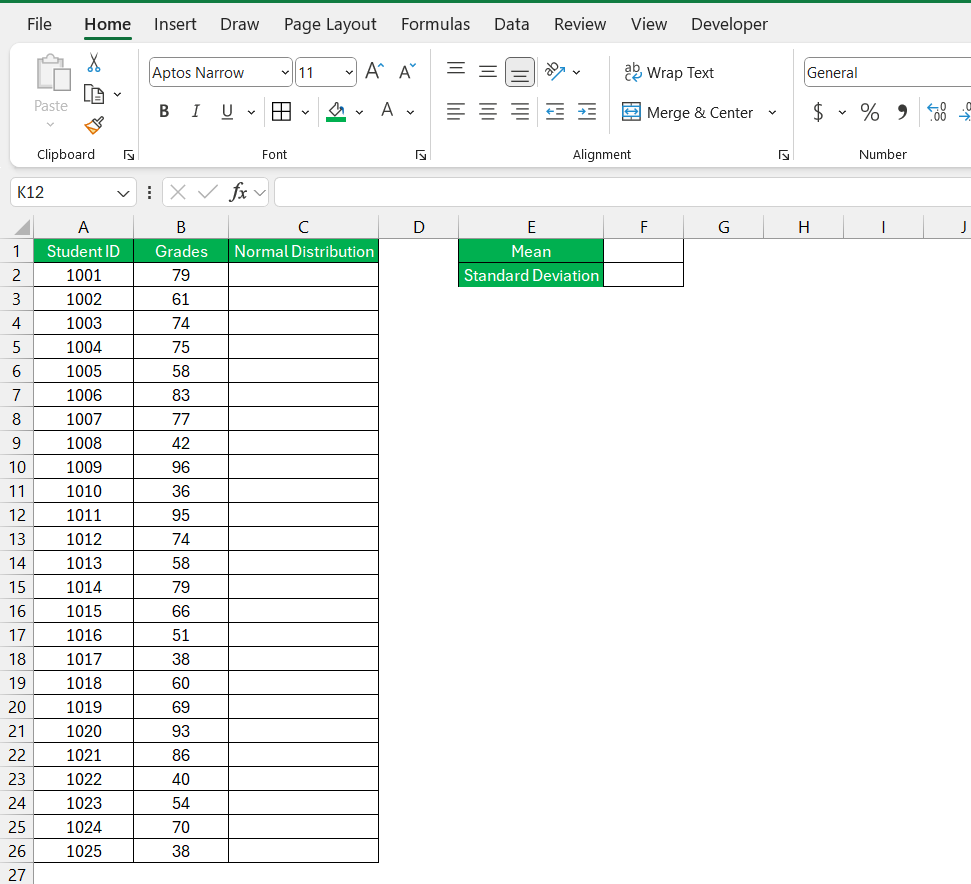Image resolution: width=971 pixels, height=884 pixels.
Task: Expand the fill color dropdown arrow
Action: point(359,112)
